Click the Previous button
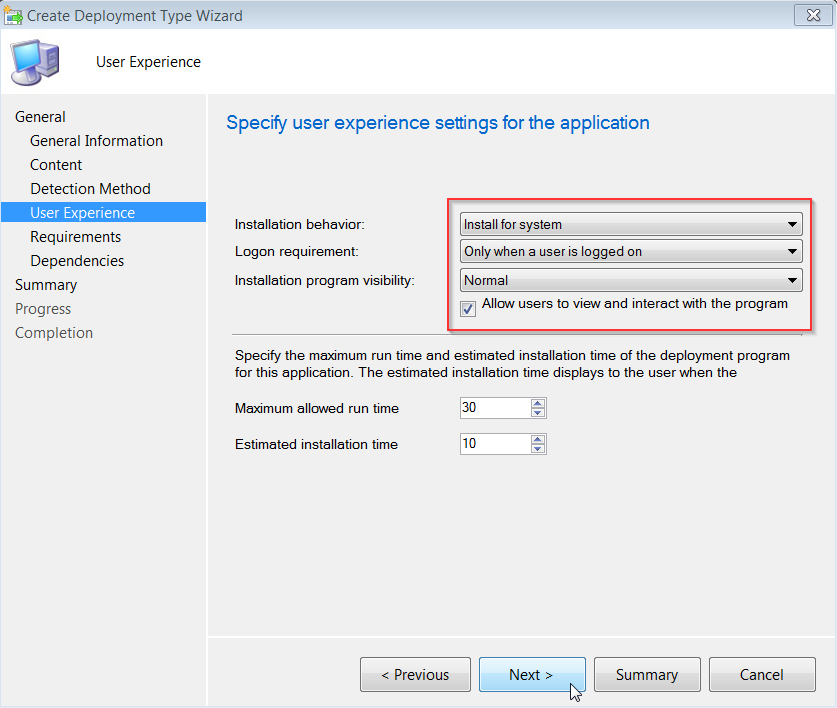Screen dimensions: 837x708 [x=415, y=674]
